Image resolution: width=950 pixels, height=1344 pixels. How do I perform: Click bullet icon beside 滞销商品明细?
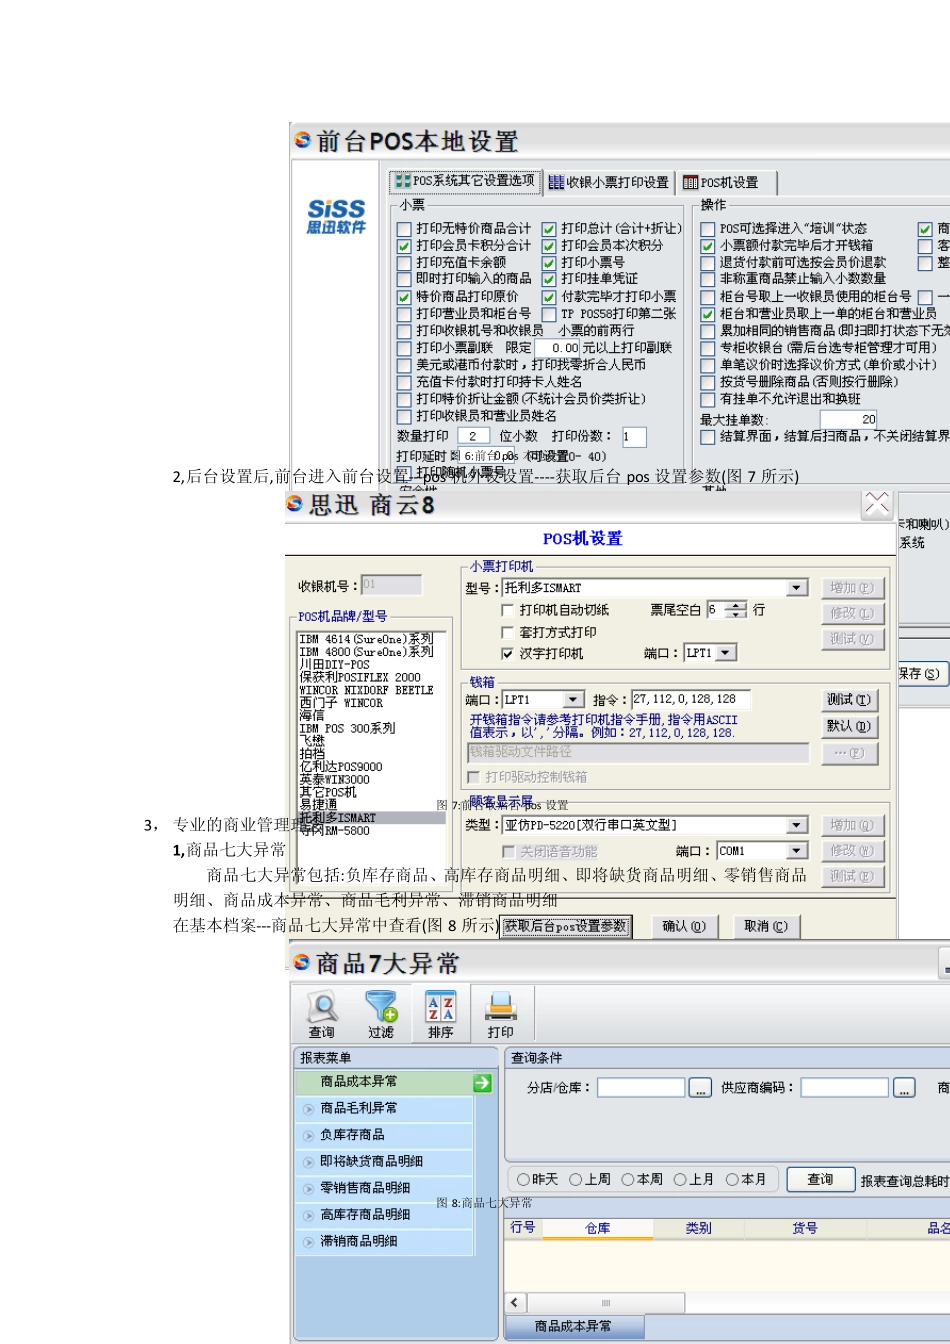pos(309,1242)
